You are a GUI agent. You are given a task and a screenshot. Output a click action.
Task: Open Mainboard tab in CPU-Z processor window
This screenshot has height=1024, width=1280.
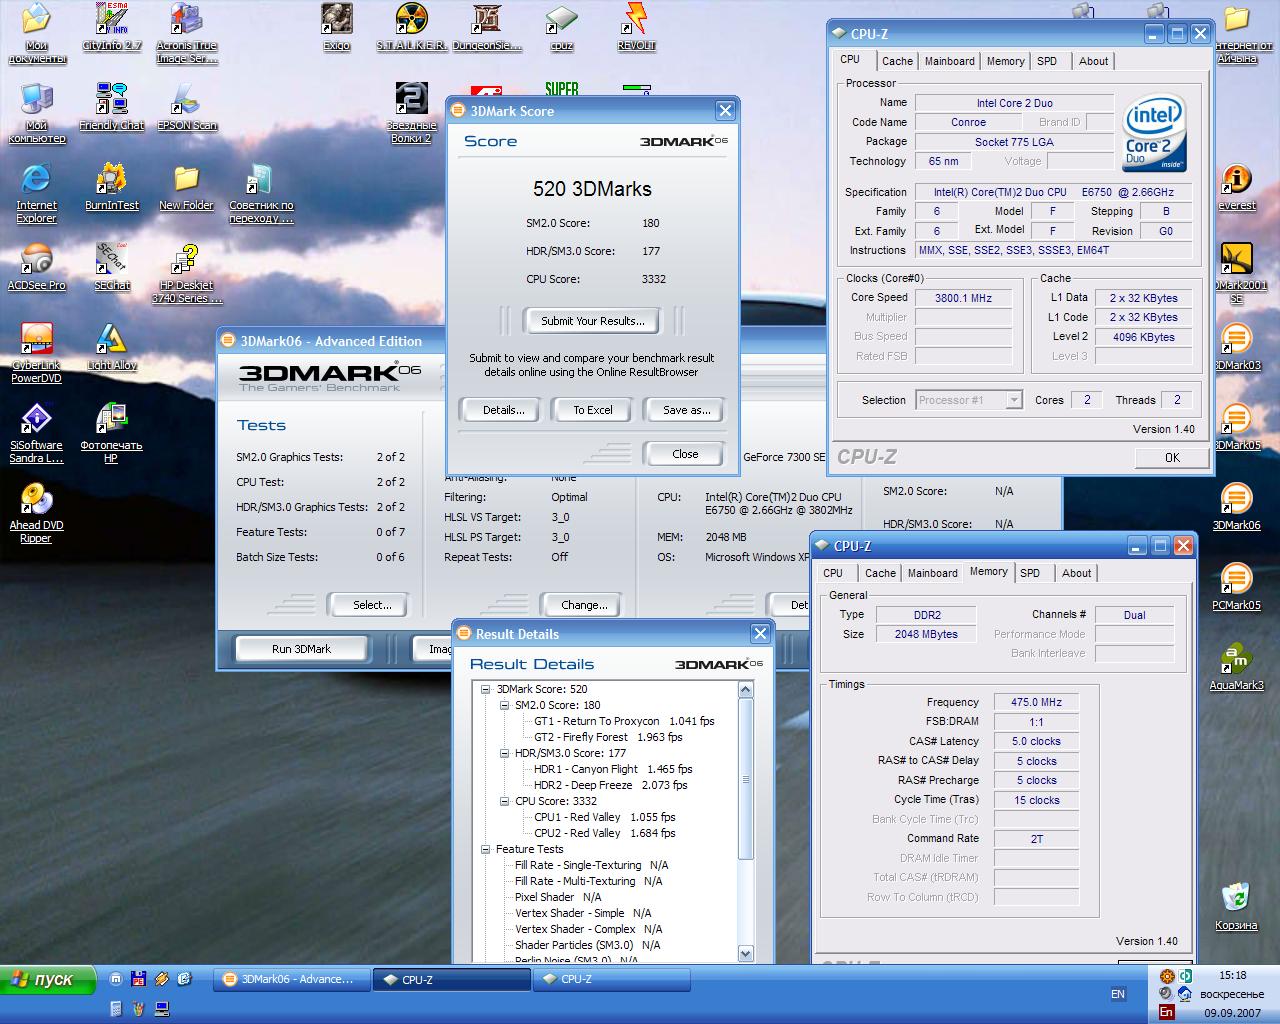(949, 61)
